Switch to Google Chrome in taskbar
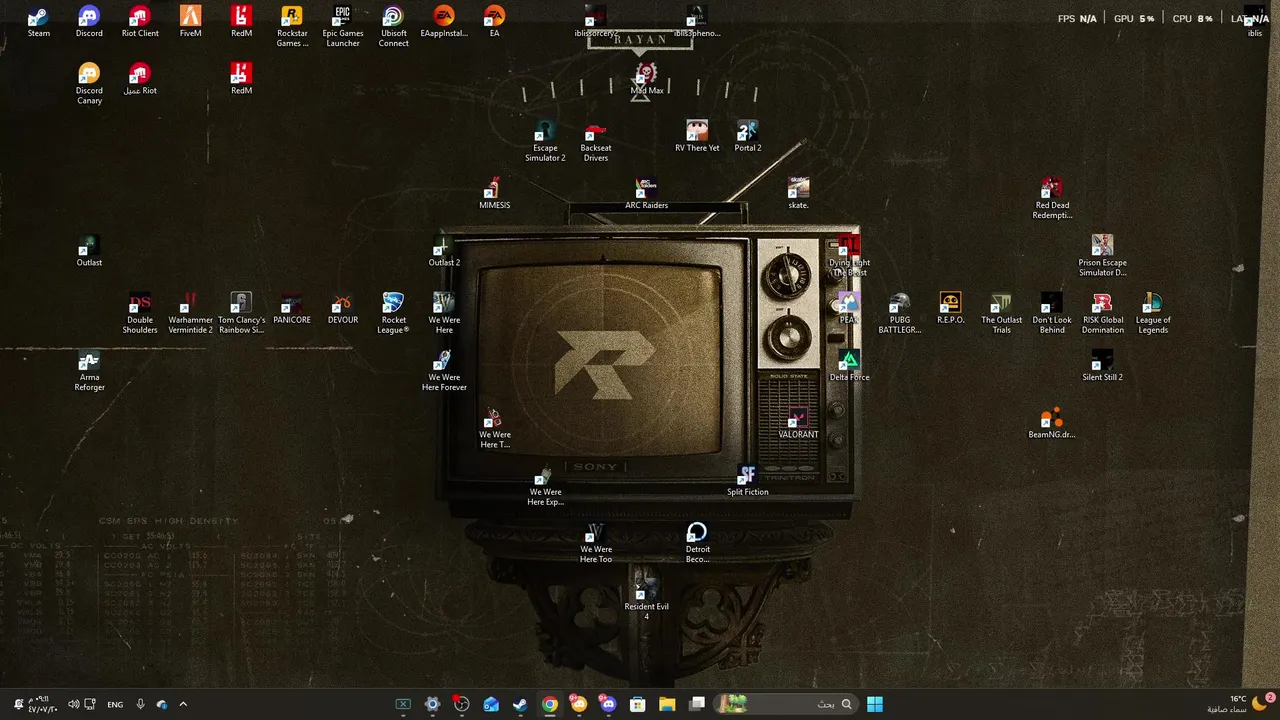Image resolution: width=1280 pixels, height=720 pixels. click(550, 704)
